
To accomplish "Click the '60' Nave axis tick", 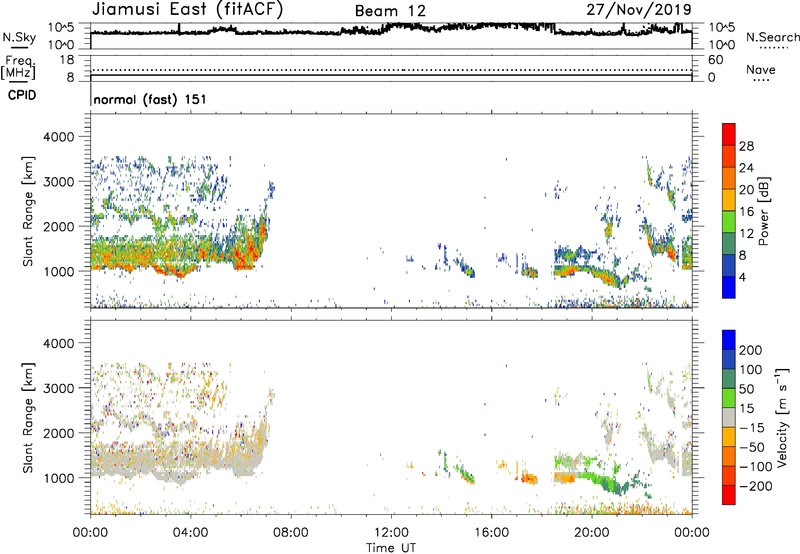I will pyautogui.click(x=715, y=60).
